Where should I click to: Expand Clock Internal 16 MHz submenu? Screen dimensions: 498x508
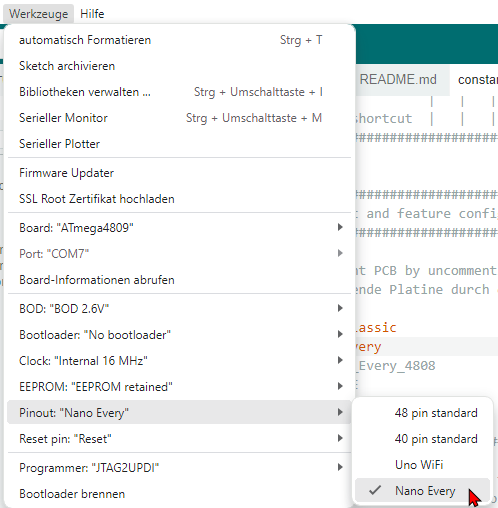[x=179, y=361]
